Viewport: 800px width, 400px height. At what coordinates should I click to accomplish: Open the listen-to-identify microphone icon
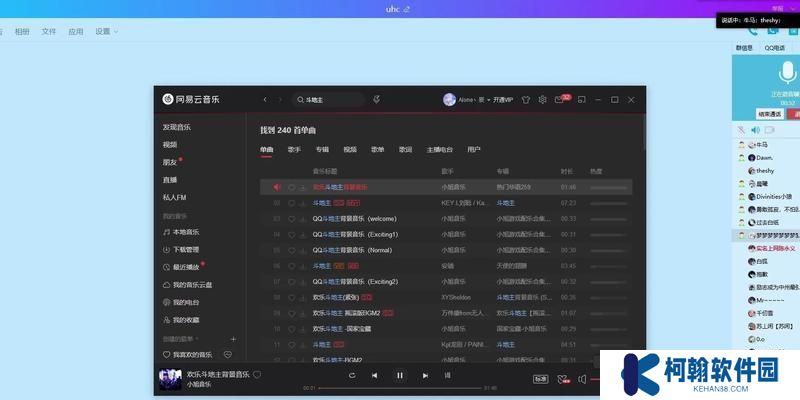tap(377, 99)
